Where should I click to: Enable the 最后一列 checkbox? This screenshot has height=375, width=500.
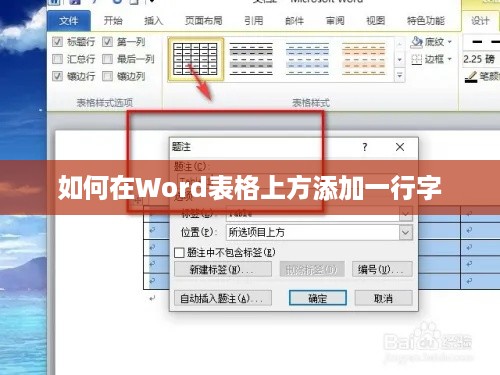[107, 59]
